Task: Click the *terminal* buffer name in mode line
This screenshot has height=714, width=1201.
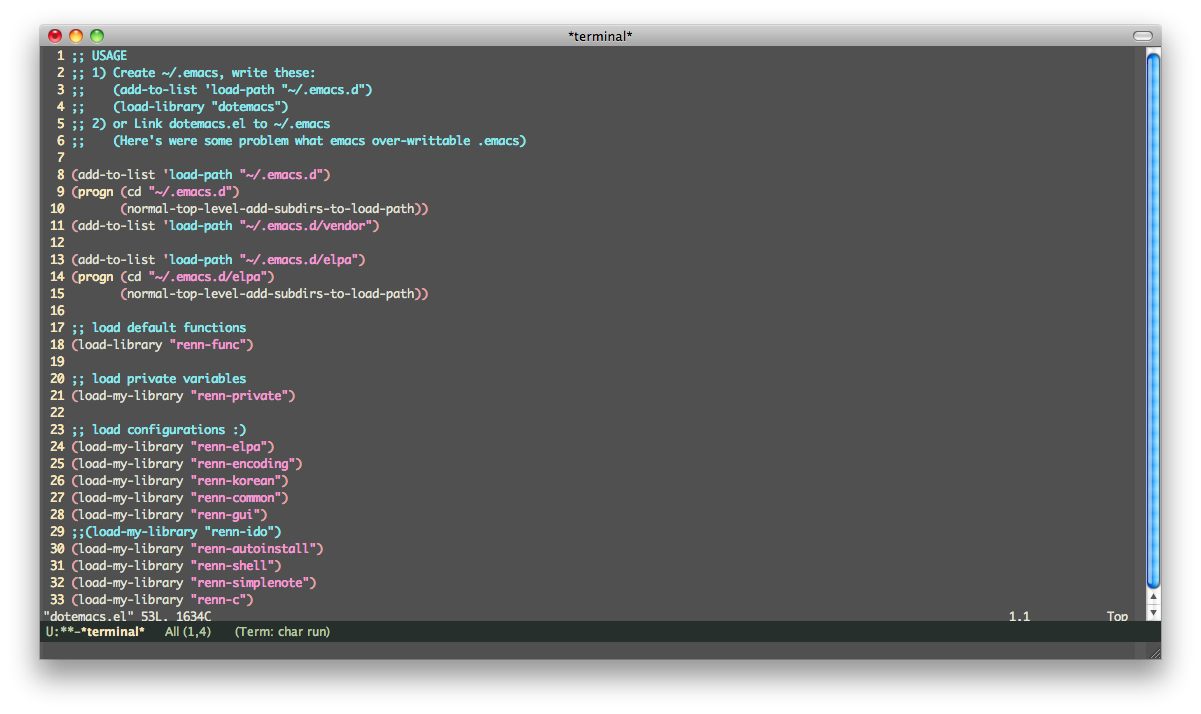Action: pos(116,631)
